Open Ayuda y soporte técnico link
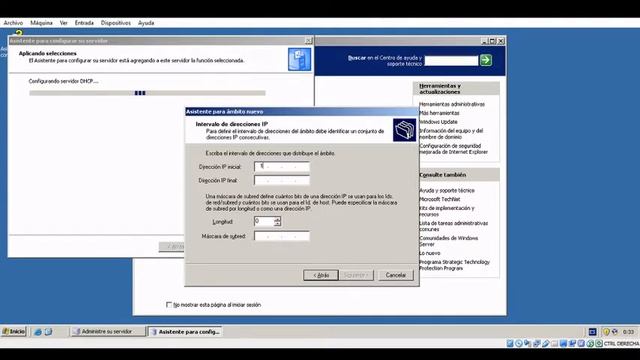The height and width of the screenshot is (360, 640). pos(447,190)
